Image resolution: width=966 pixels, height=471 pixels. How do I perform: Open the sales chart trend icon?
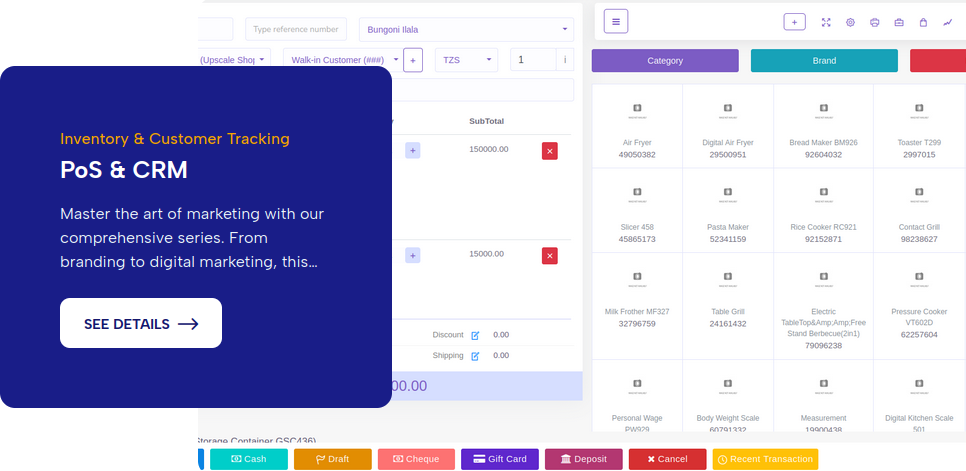[x=947, y=22]
